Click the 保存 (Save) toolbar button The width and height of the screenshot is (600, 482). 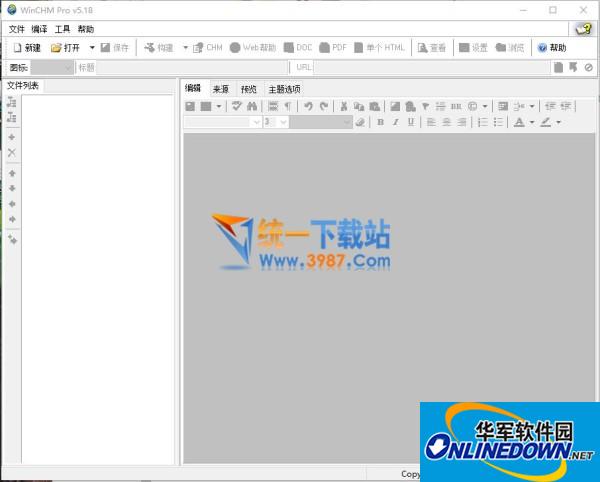[x=114, y=48]
